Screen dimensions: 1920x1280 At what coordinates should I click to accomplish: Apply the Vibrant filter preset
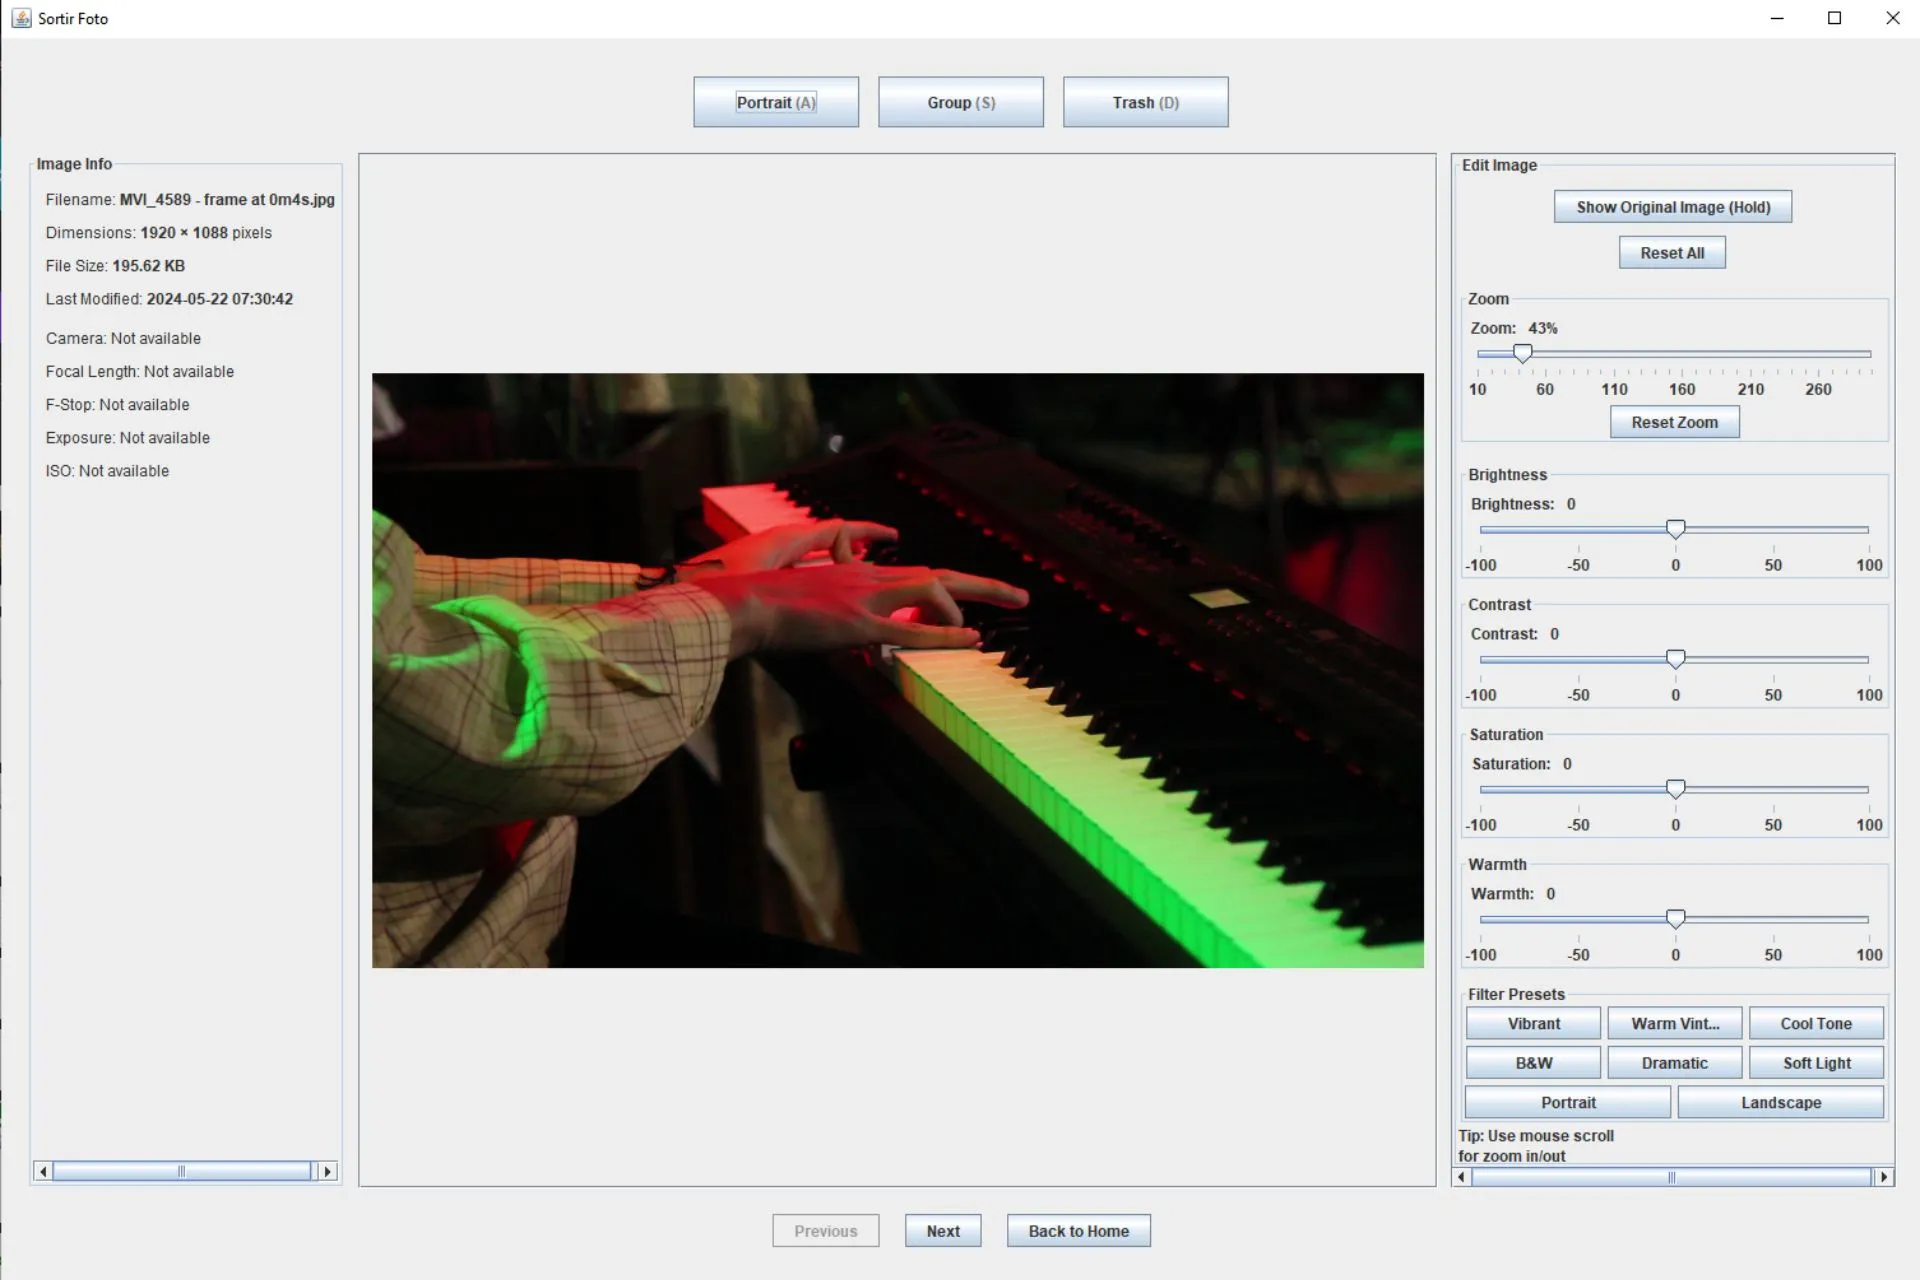1533,1023
